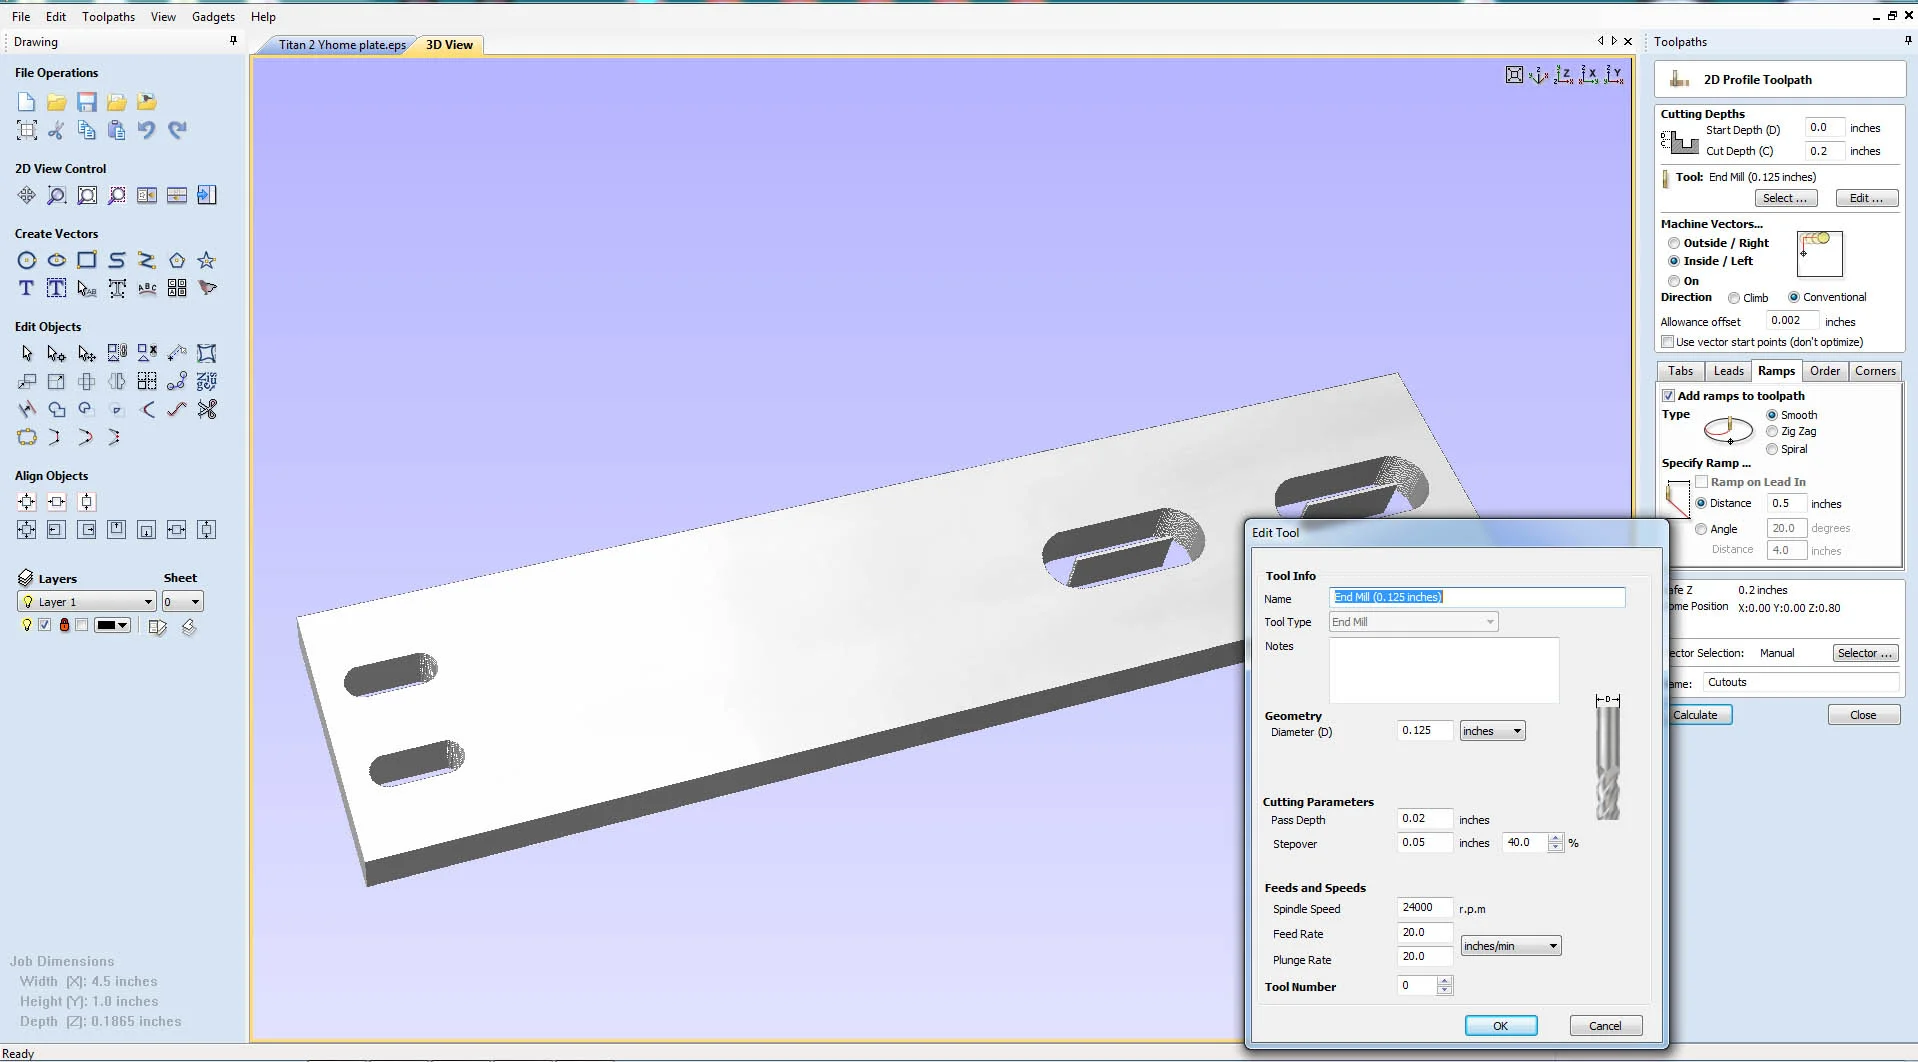This screenshot has width=1918, height=1062.
Task: Click the Layers stack icon
Action: coord(26,578)
